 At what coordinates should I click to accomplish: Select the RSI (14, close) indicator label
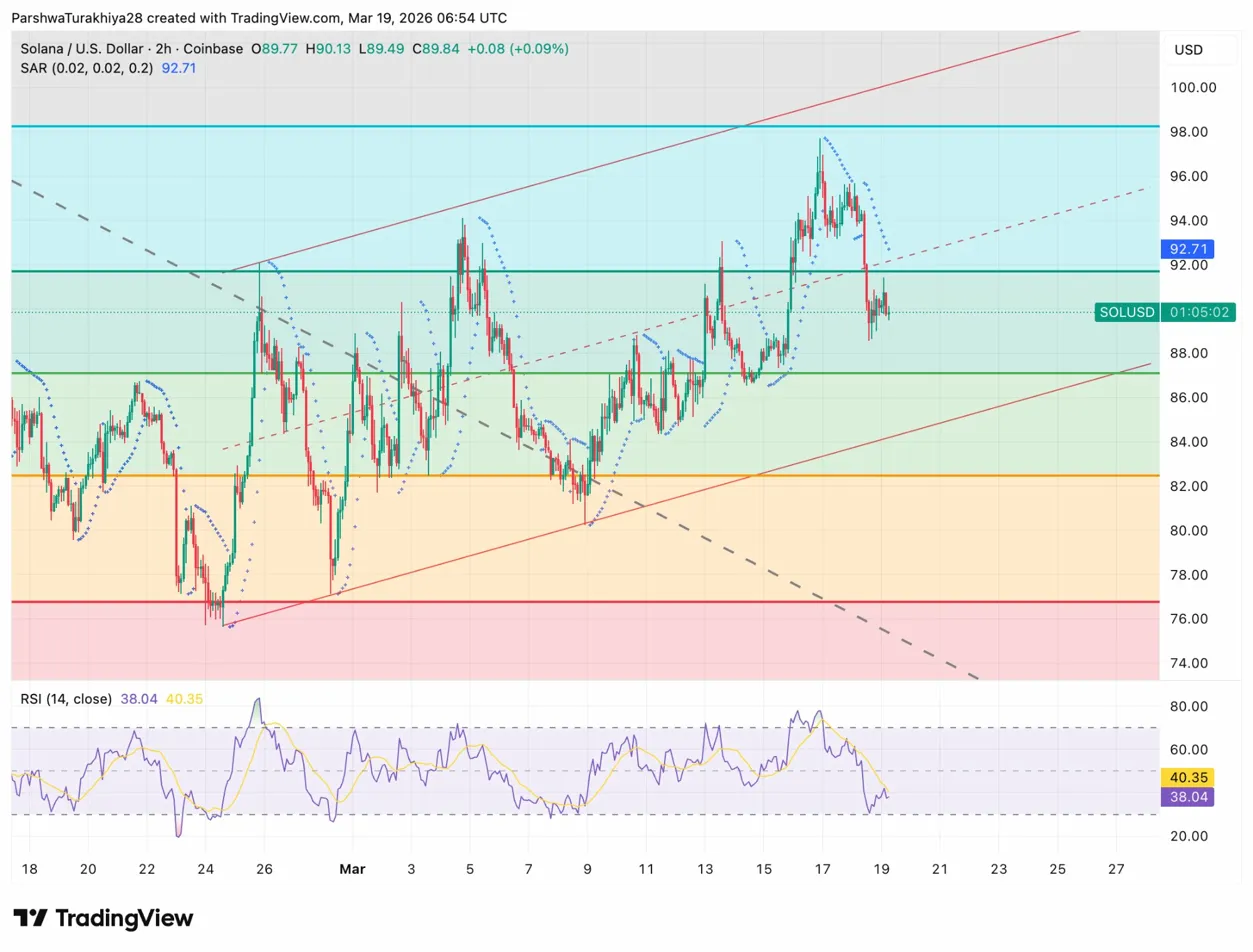coord(66,698)
